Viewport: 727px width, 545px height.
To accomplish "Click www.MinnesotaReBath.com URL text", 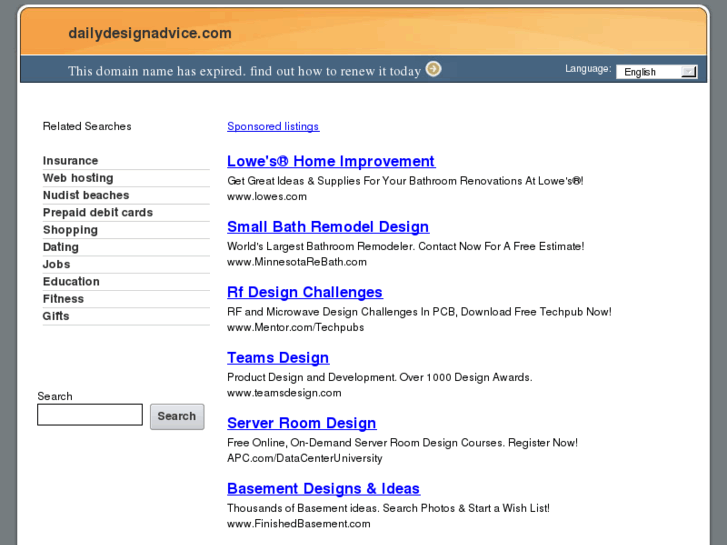I will tap(297, 262).
